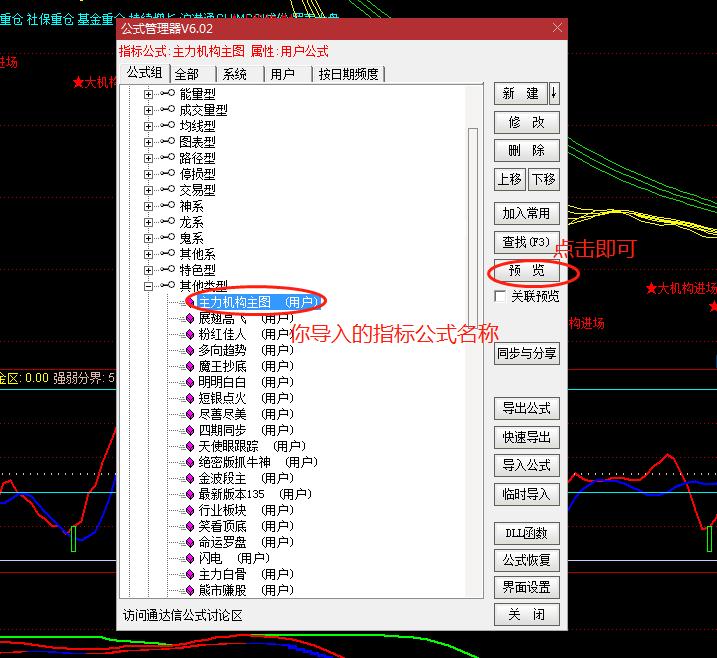Expand the 图表型 tree node
Viewport: 717px width, 658px height.
click(x=148, y=142)
